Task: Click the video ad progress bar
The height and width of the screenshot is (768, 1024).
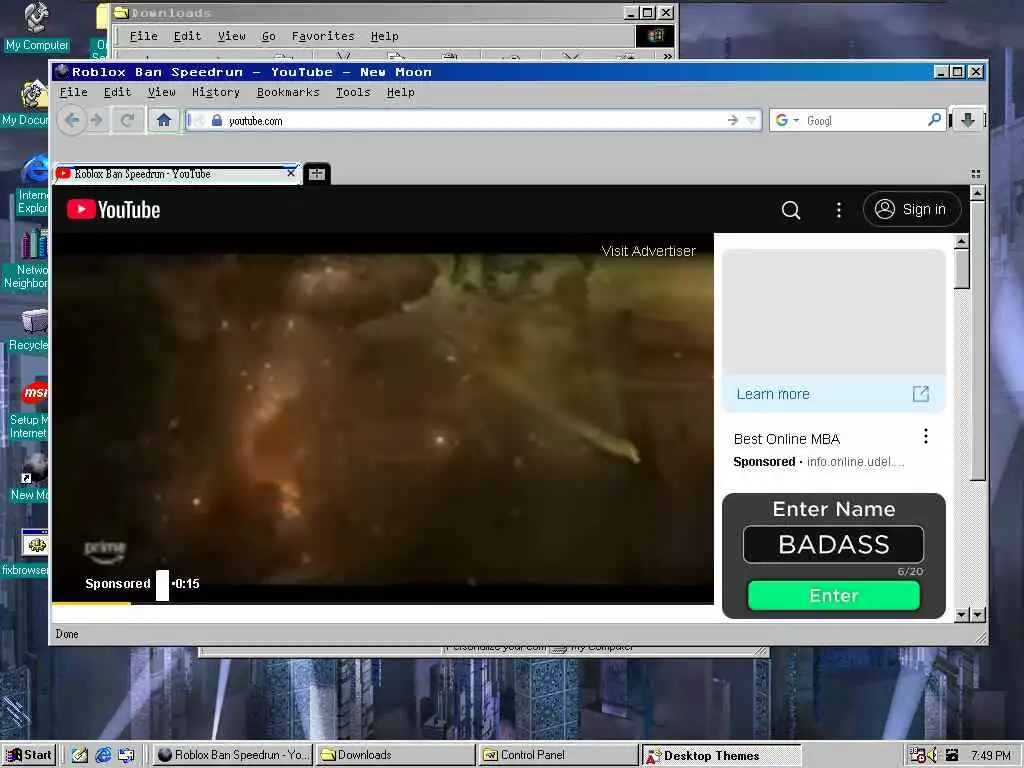Action: 383,603
